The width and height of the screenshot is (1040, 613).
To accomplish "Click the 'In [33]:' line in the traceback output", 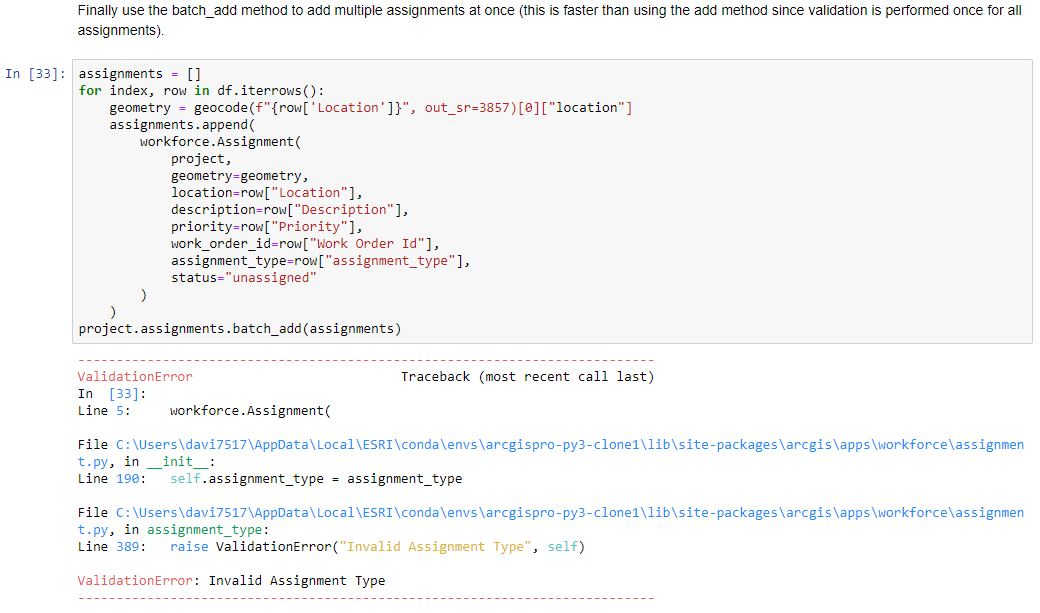I will point(111,394).
